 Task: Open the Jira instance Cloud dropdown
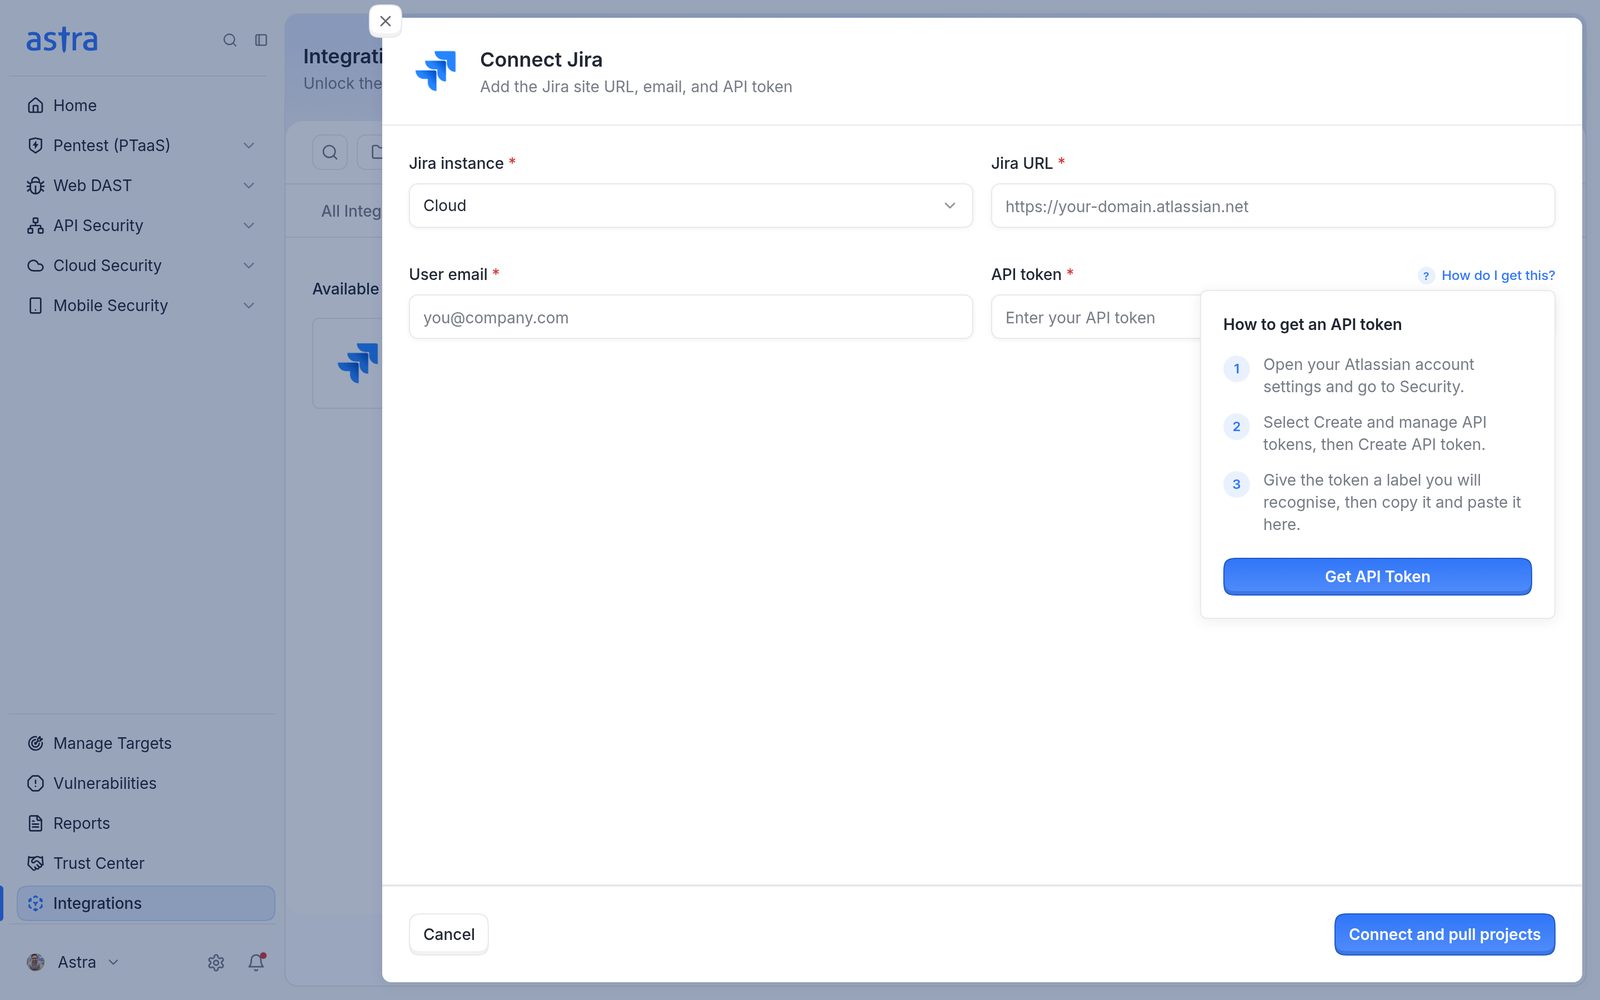coord(691,205)
